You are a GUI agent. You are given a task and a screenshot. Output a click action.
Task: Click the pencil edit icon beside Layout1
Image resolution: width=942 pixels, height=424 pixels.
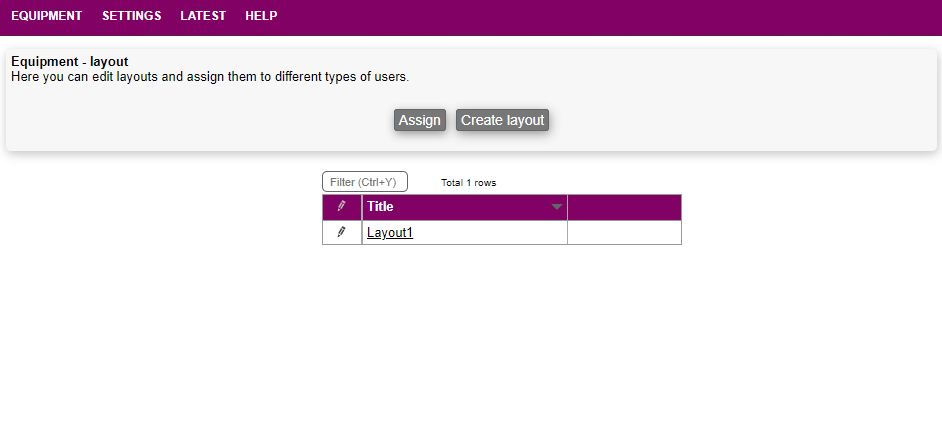point(341,232)
